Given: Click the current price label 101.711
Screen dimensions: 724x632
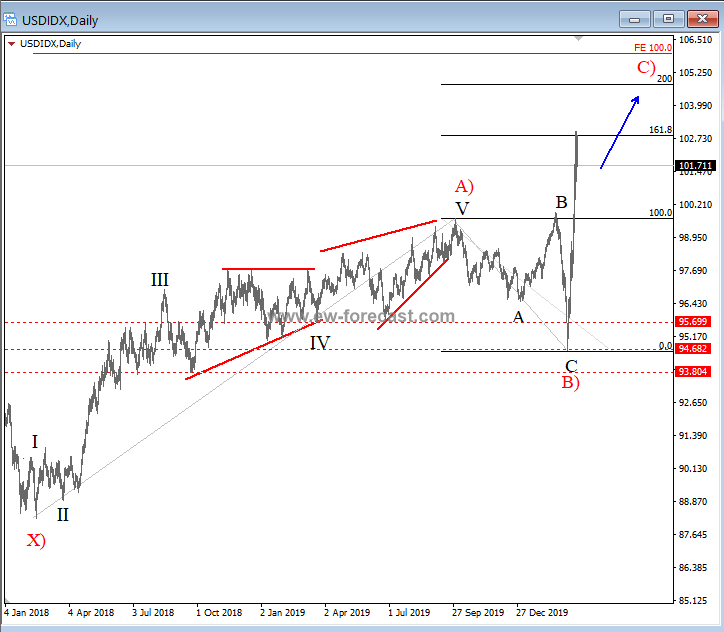Looking at the screenshot, I should (694, 165).
